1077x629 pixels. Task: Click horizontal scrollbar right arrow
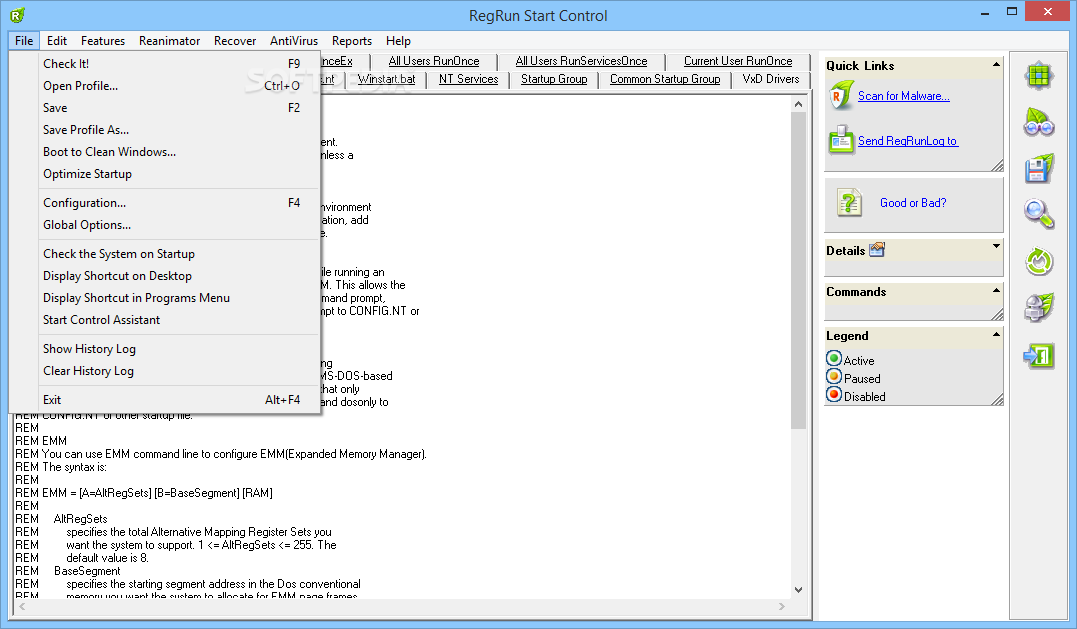(782, 606)
